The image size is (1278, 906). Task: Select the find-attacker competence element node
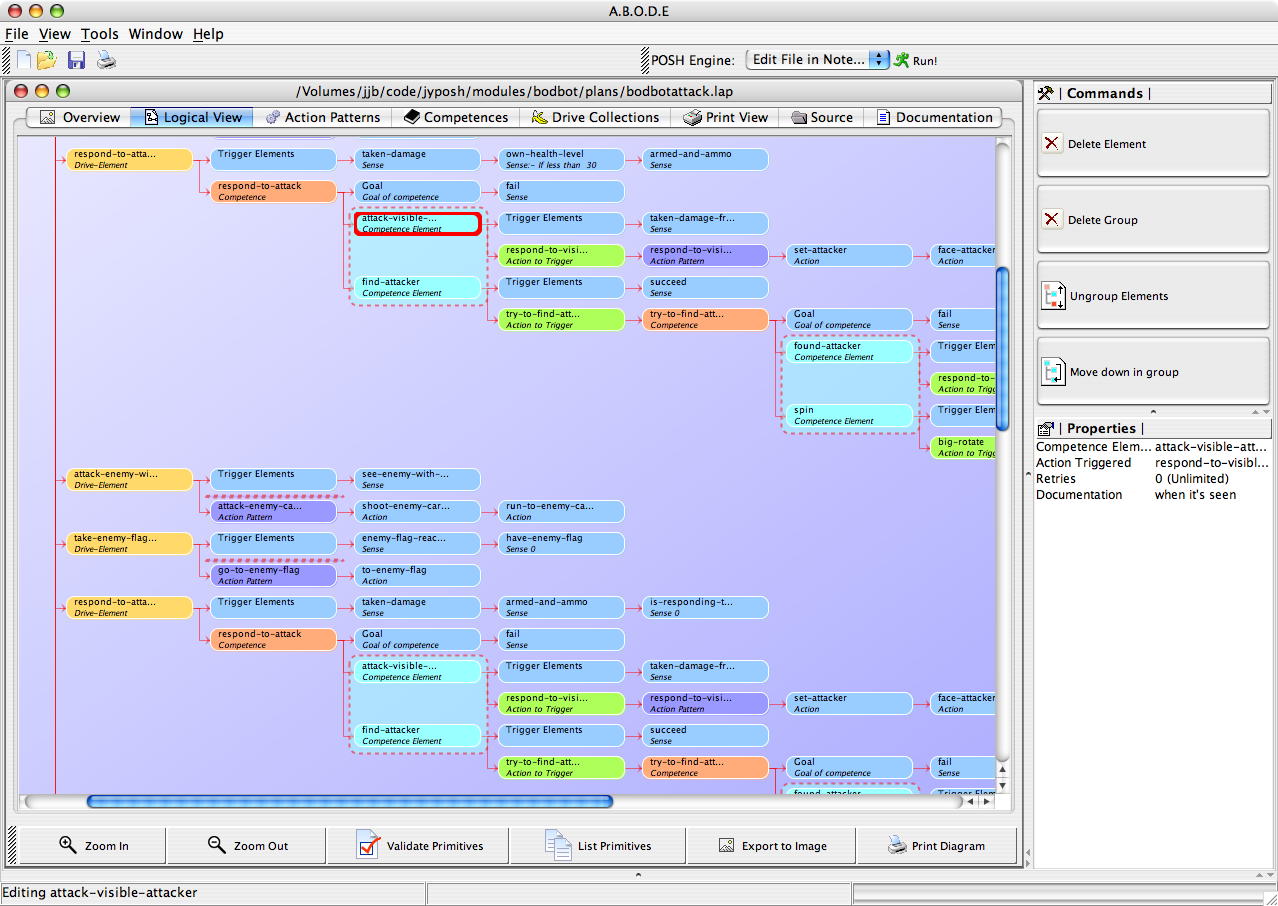point(418,287)
